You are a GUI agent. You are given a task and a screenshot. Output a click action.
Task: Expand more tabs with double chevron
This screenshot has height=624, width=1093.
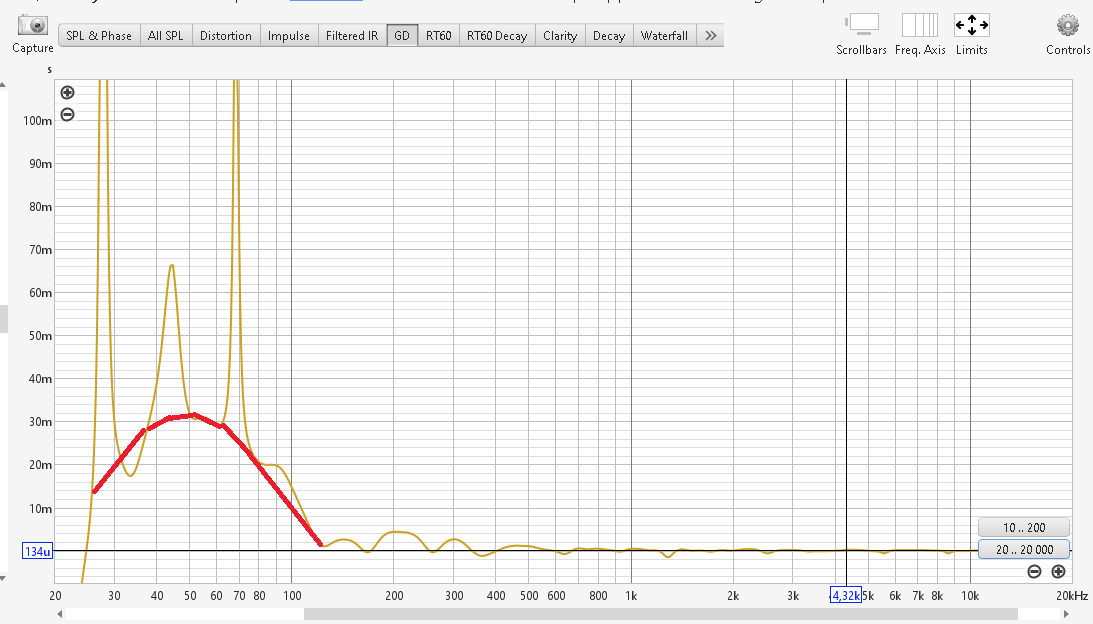tap(710, 36)
